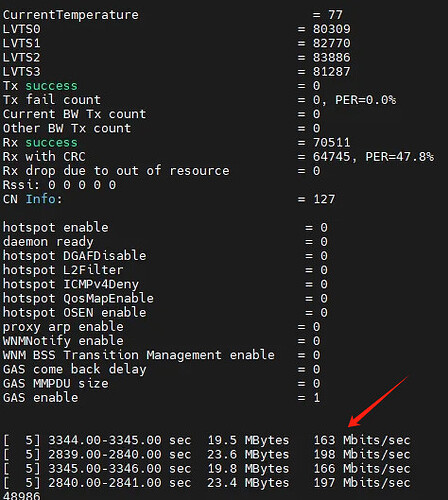Click the hotspot L2Filter text

63,270
